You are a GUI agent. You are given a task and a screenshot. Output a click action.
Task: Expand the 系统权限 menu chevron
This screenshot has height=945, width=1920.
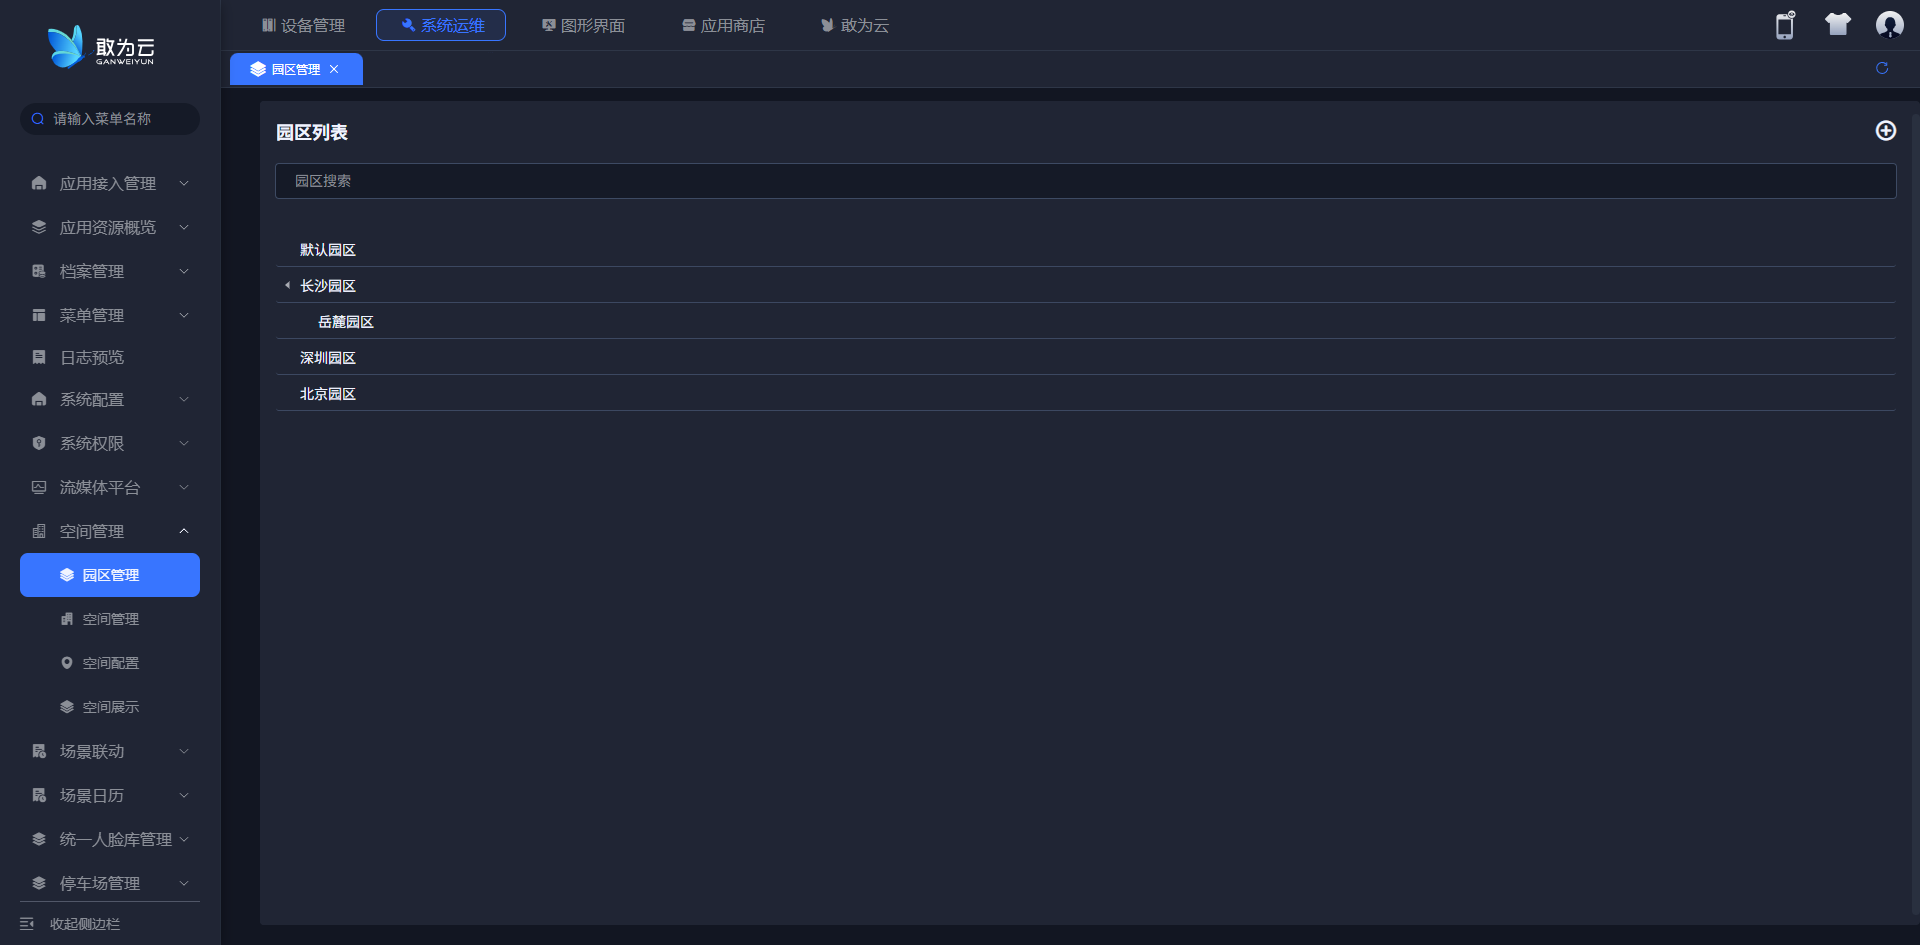click(x=184, y=443)
